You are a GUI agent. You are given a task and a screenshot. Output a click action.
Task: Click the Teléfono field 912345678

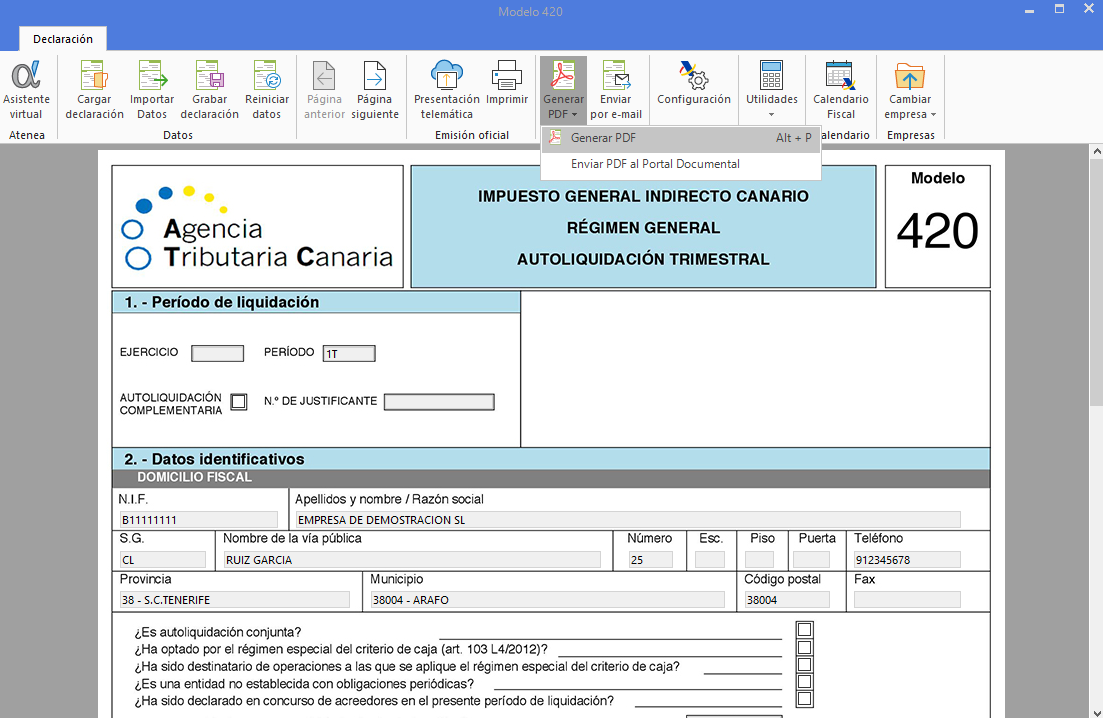tap(907, 560)
